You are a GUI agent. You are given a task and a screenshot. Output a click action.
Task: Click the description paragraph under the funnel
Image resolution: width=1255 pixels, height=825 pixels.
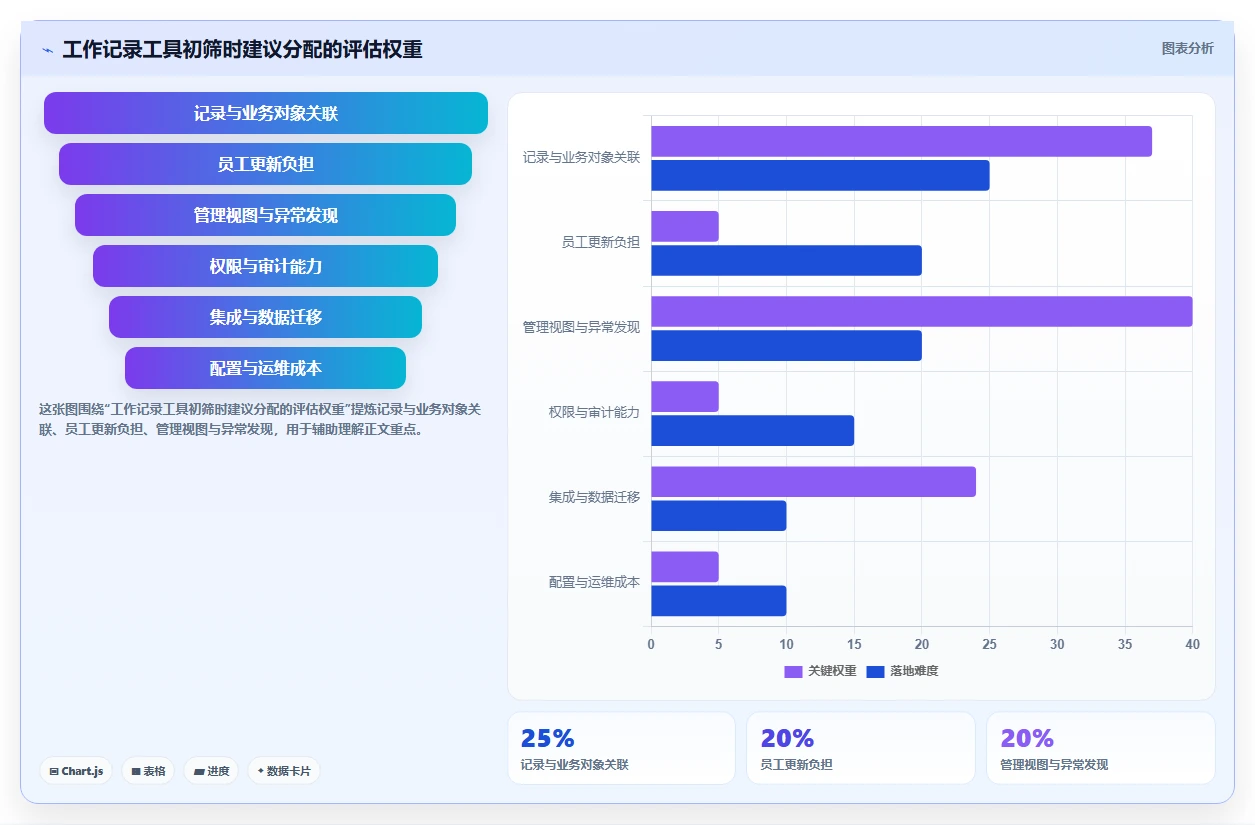[x=261, y=420]
